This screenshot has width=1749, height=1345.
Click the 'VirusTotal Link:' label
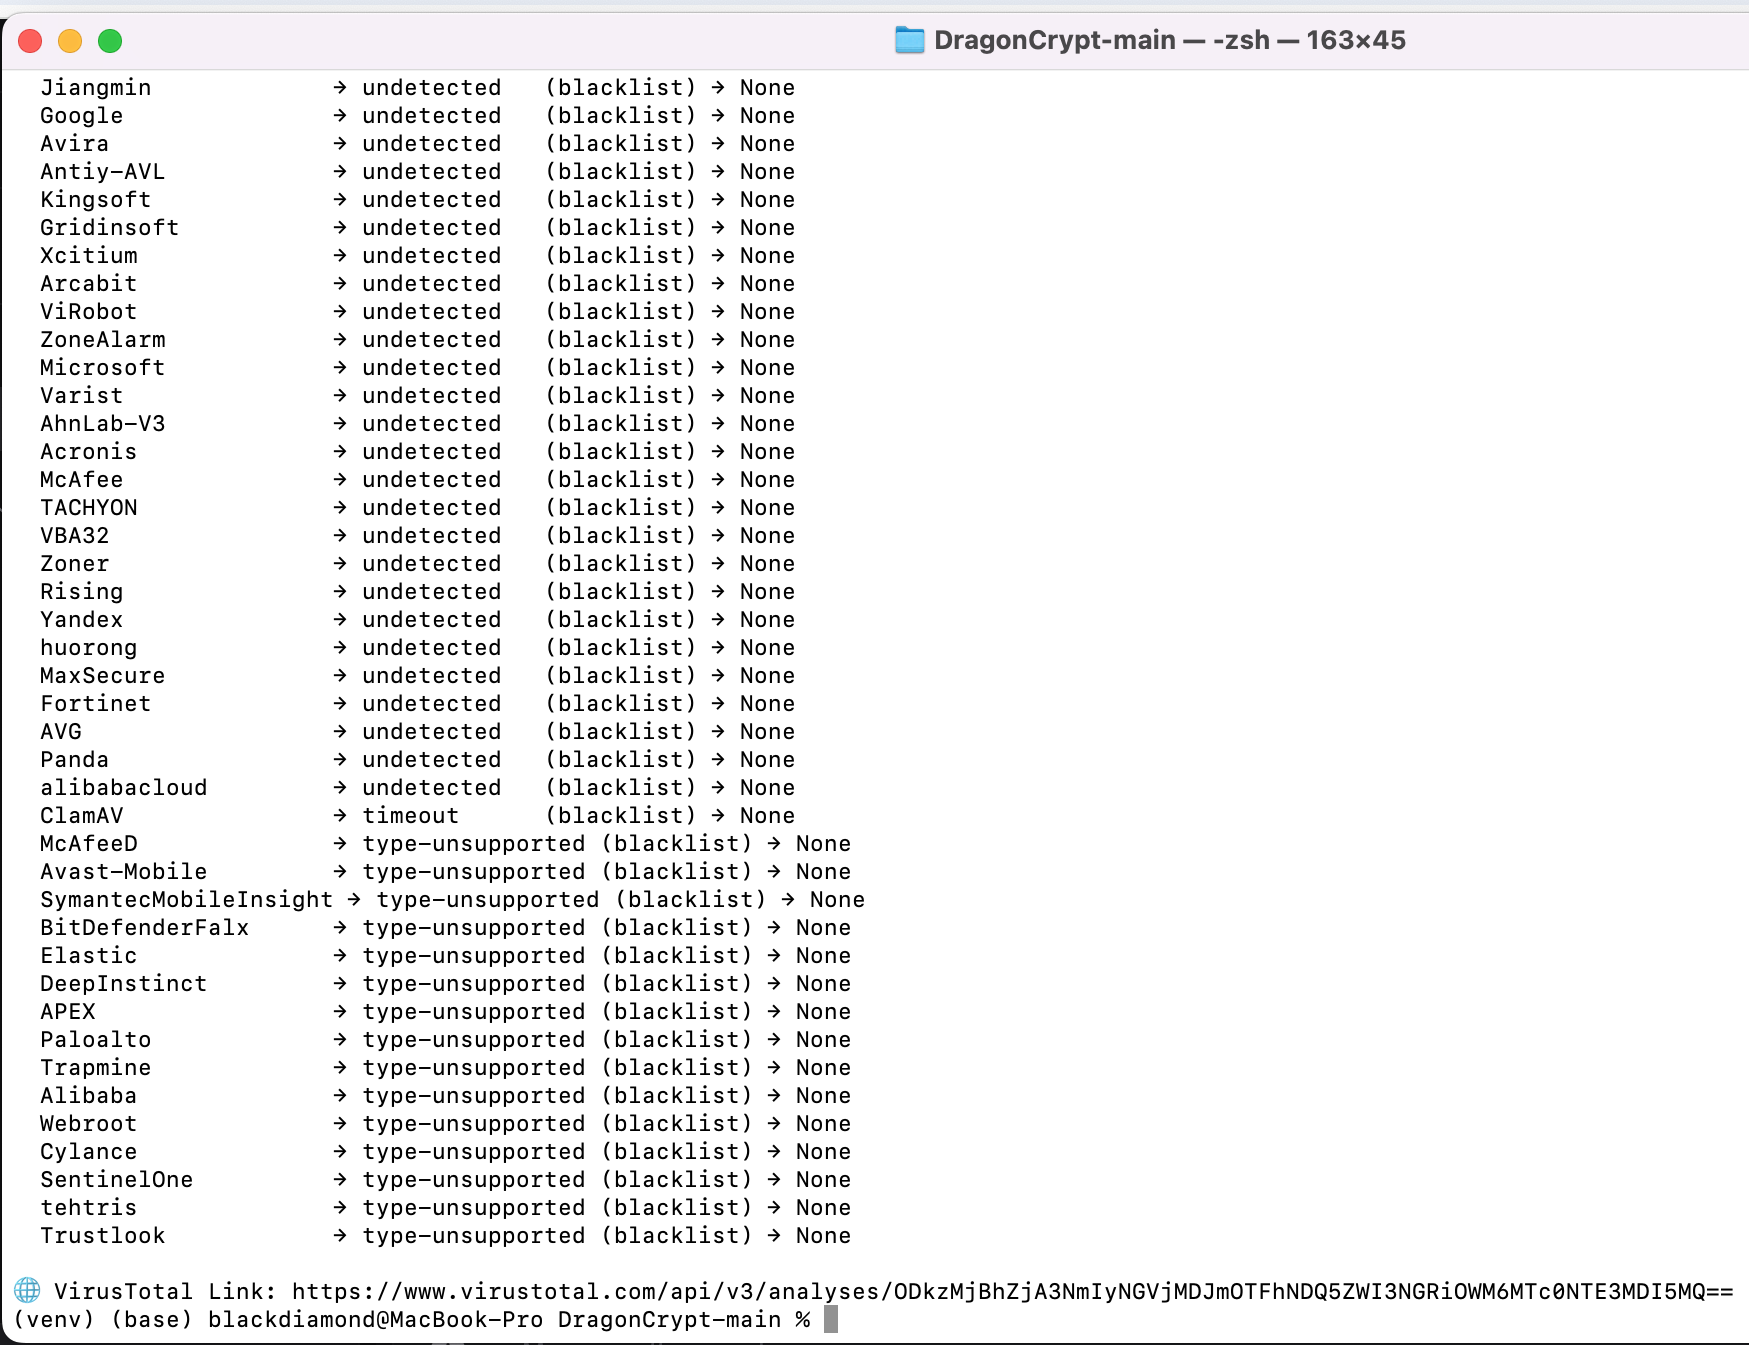coord(165,1291)
